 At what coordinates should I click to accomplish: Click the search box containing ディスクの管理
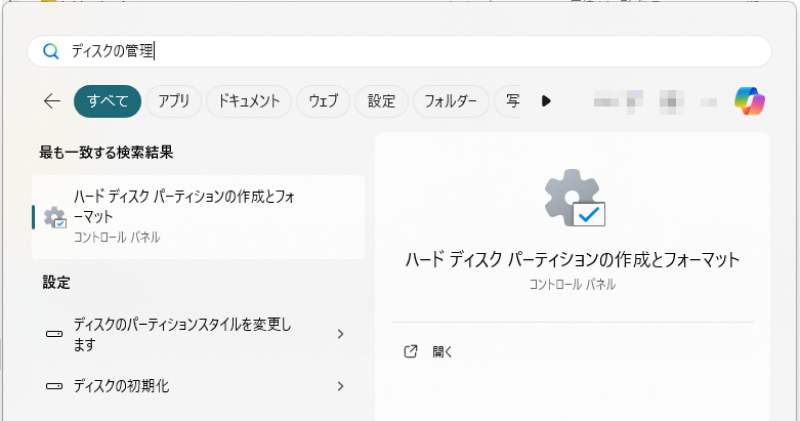coord(399,51)
